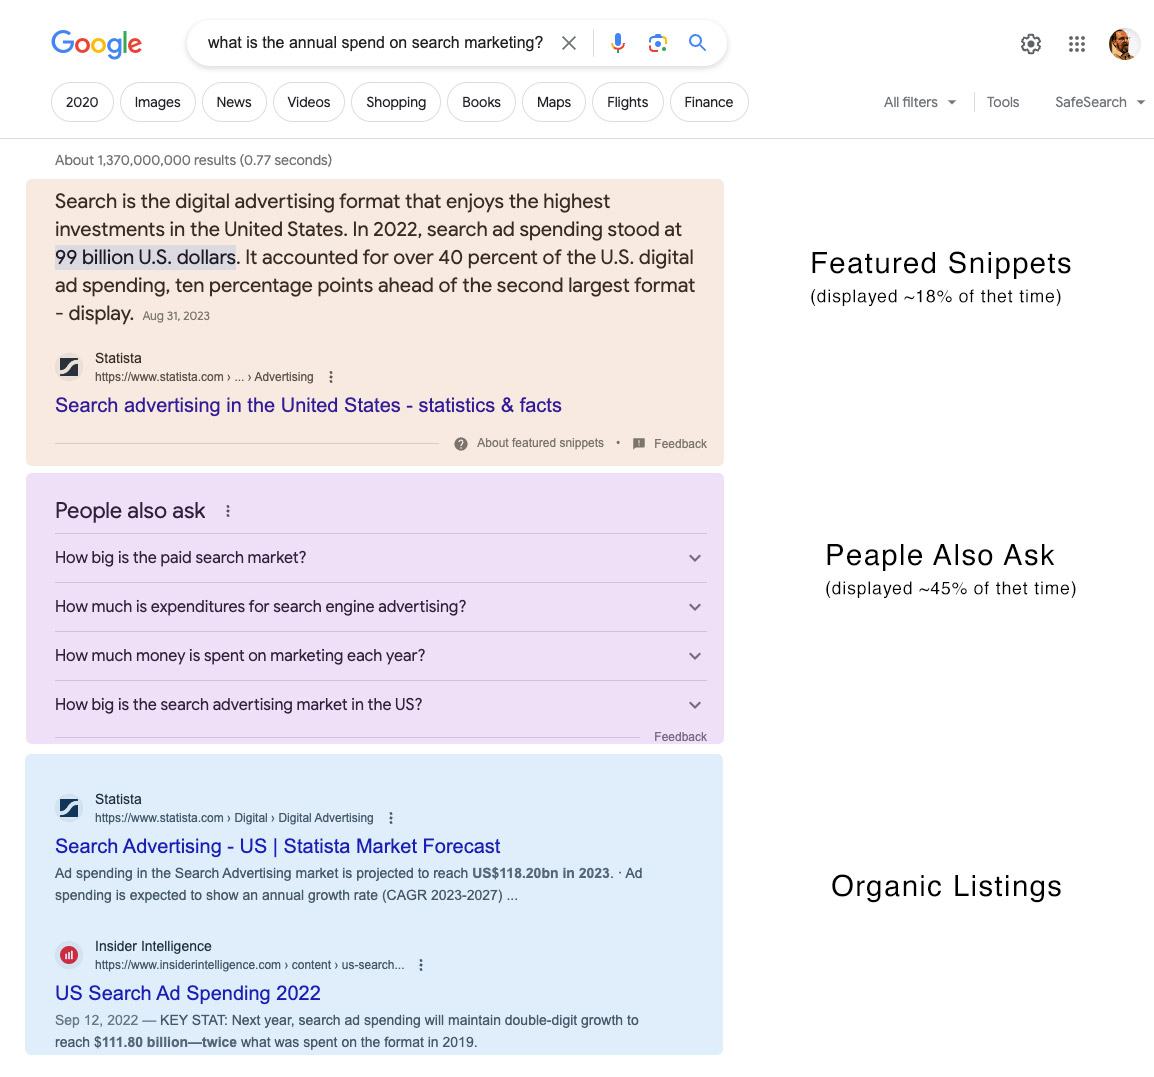Expand the US search advertising market question
Viewport: 1154px width, 1077px height.
[695, 705]
